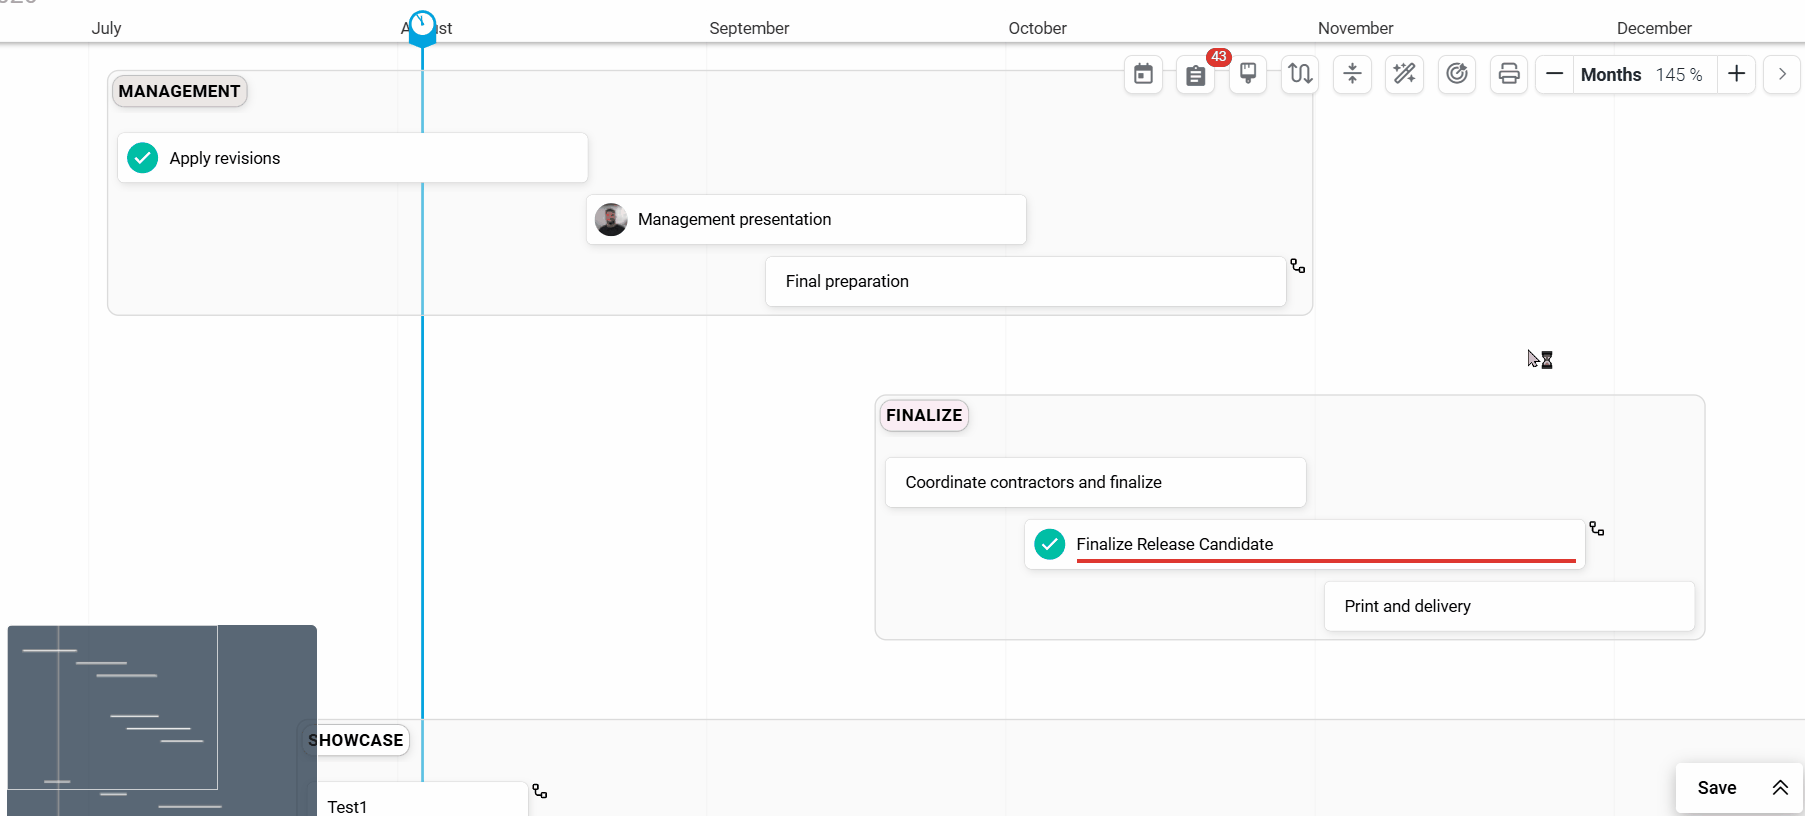This screenshot has width=1805, height=816.
Task: Click the 145 % zoom value
Action: tap(1679, 75)
